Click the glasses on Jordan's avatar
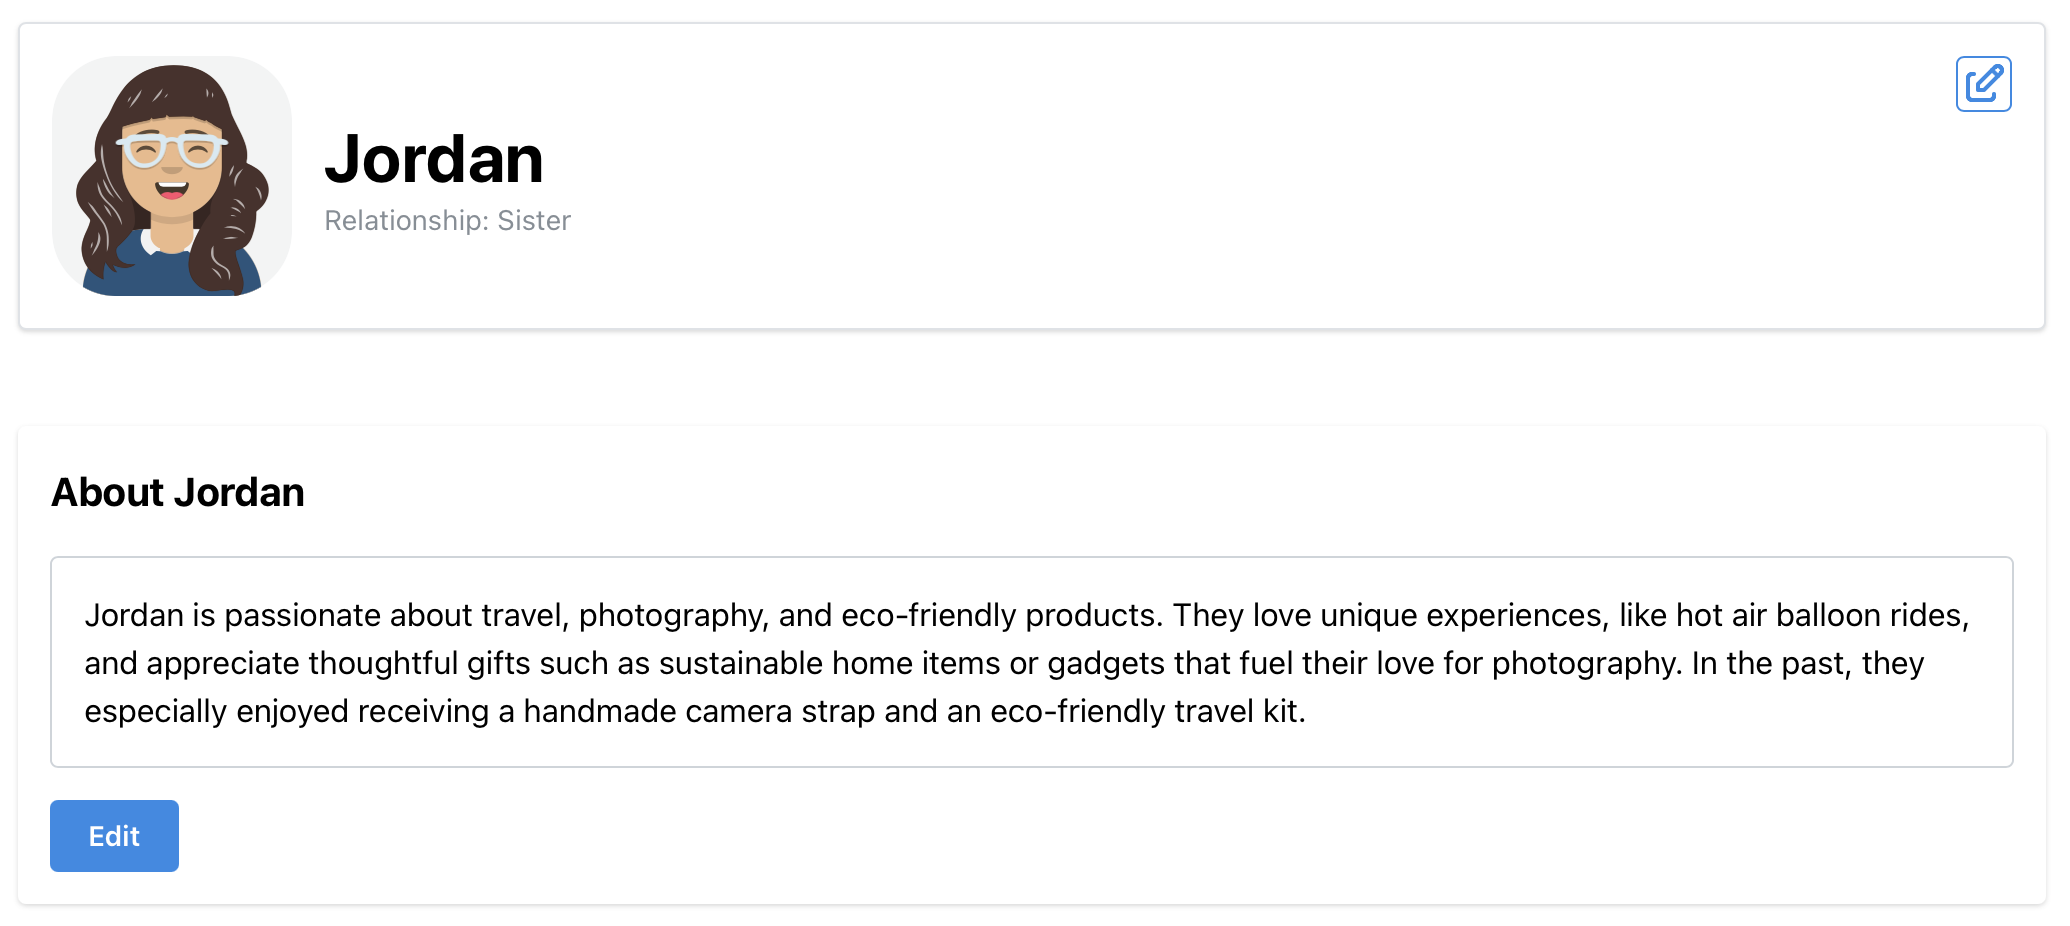Viewport: 2070px width, 926px height. 172,150
